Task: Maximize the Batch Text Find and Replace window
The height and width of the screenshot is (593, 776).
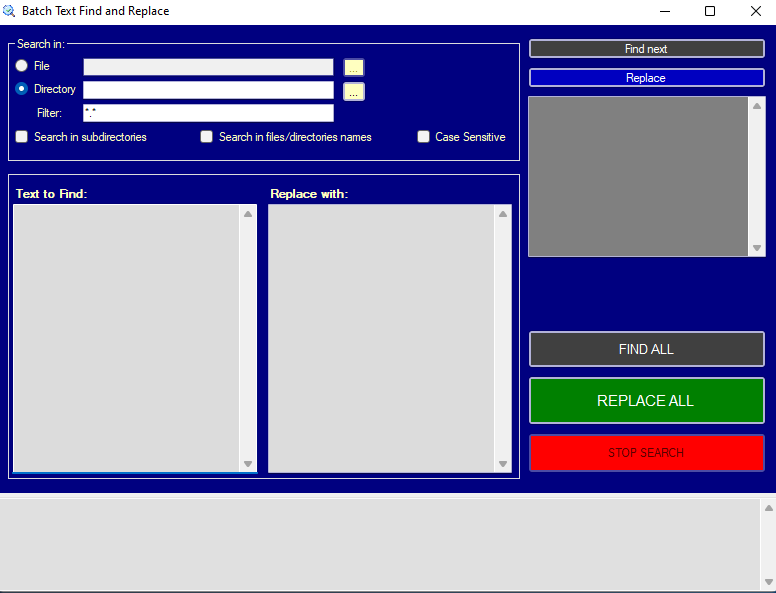Action: (710, 11)
